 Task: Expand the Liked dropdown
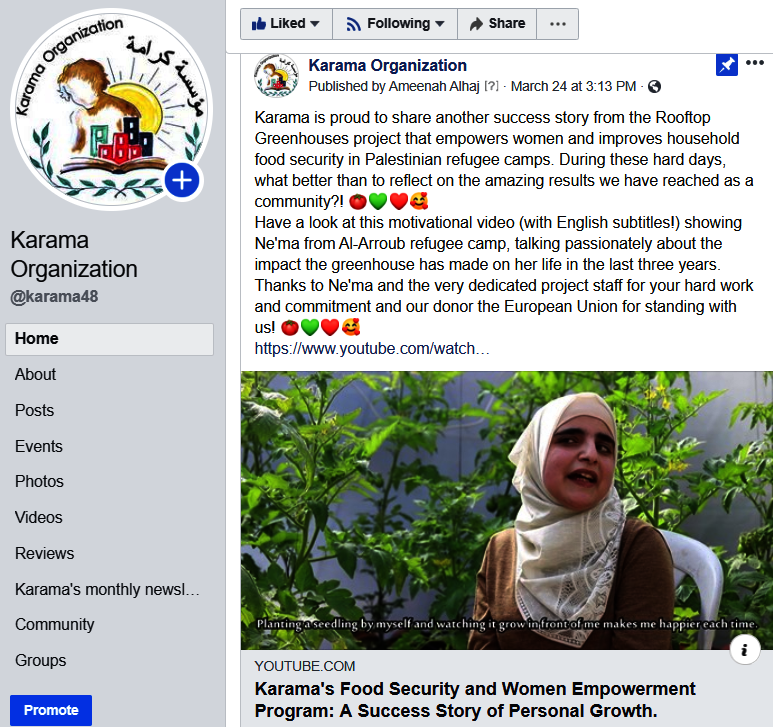(286, 24)
